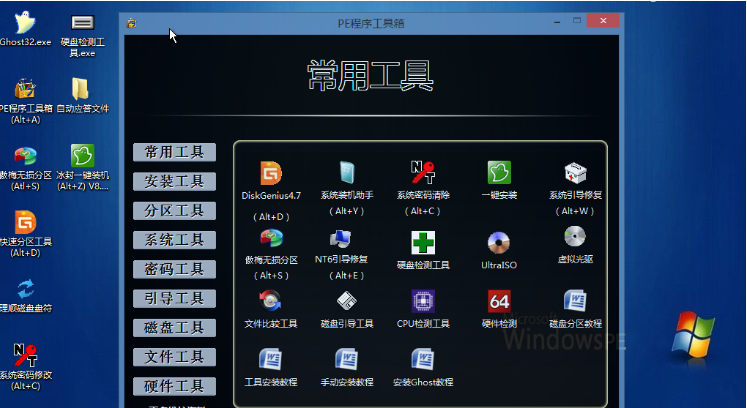
Task: Open CPU检测工具 chip icon
Action: 423,301
